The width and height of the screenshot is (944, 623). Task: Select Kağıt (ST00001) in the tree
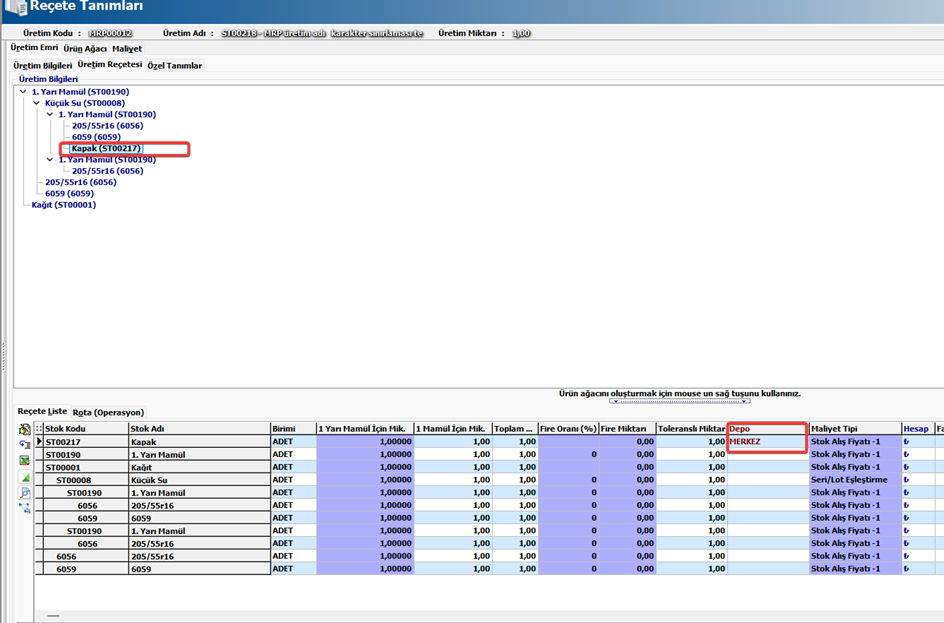click(x=64, y=205)
